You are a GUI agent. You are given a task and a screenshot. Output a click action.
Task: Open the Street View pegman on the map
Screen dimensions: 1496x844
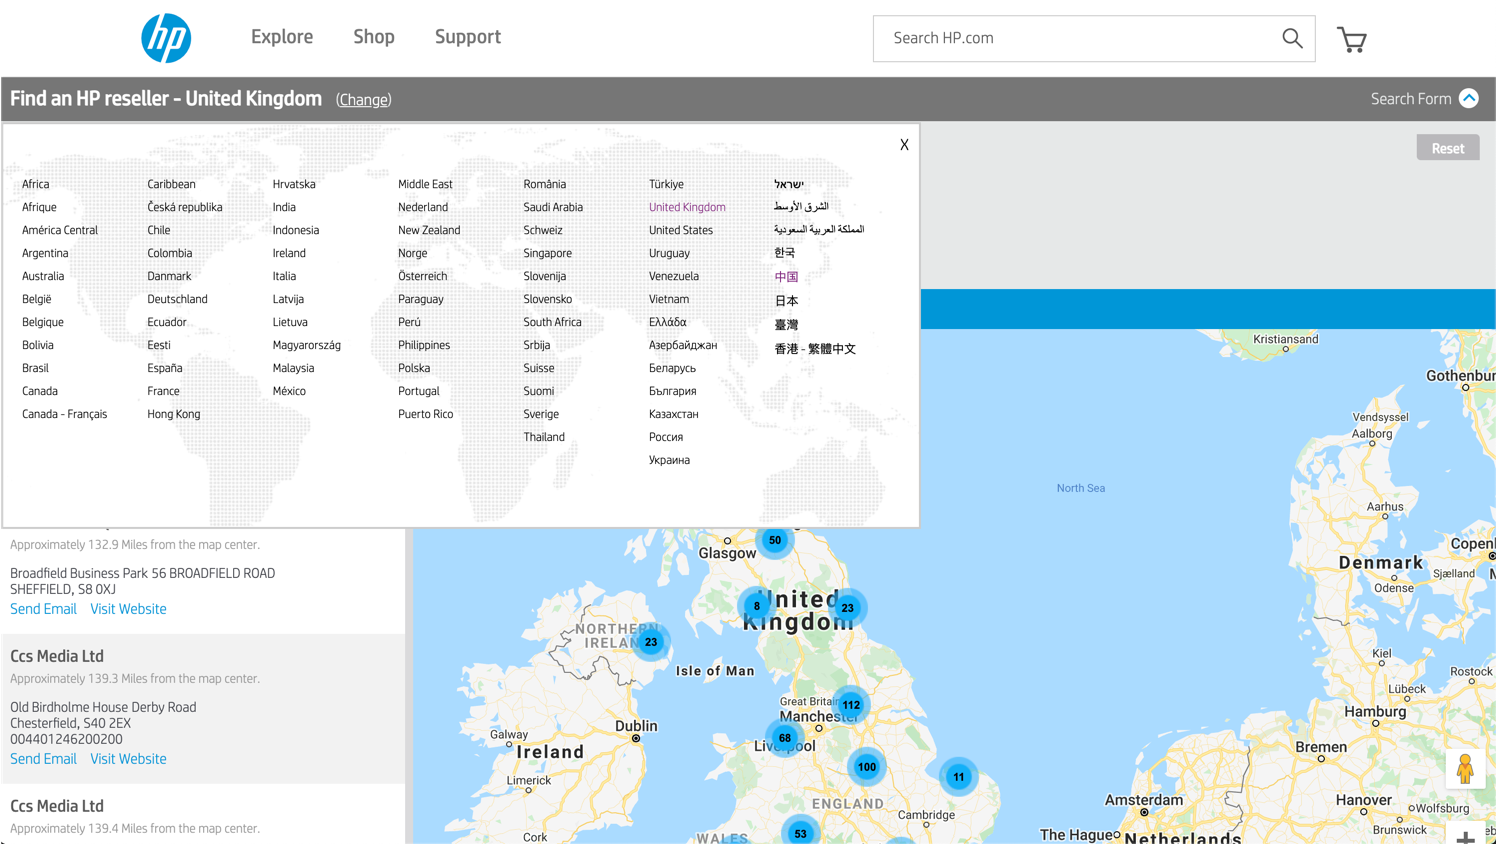click(1465, 769)
